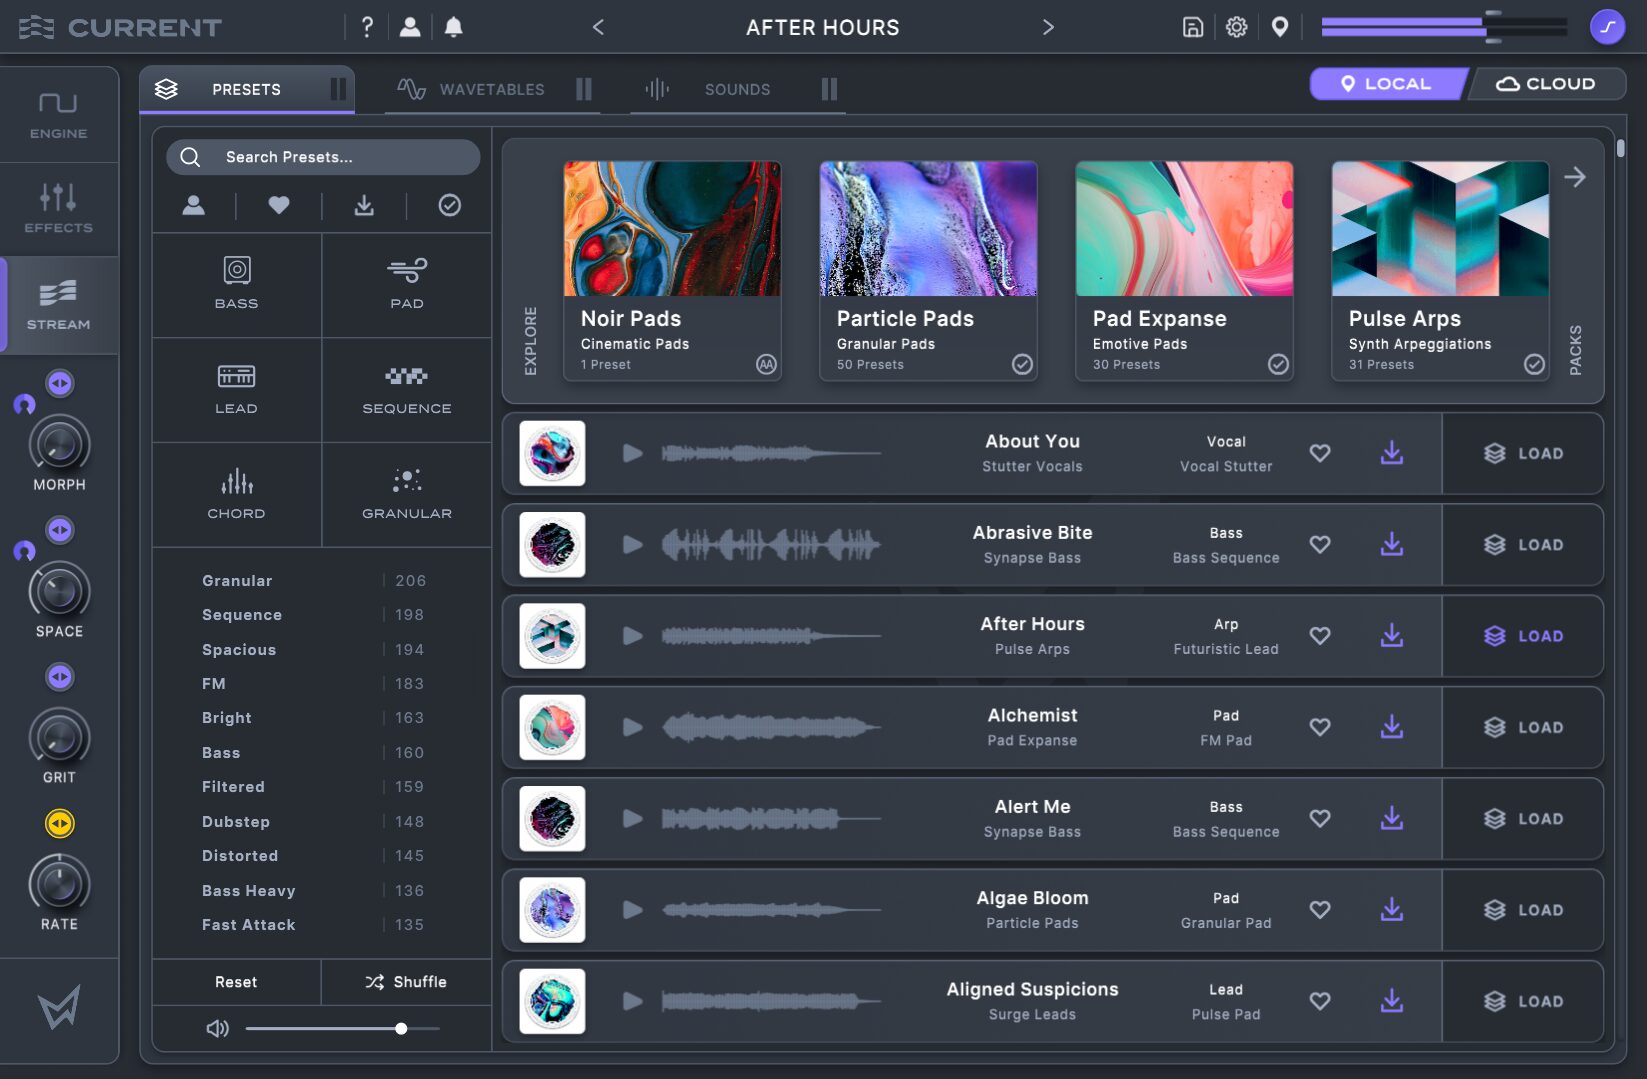Favorite the Alchemist preset
The height and width of the screenshot is (1079, 1647).
(1320, 727)
